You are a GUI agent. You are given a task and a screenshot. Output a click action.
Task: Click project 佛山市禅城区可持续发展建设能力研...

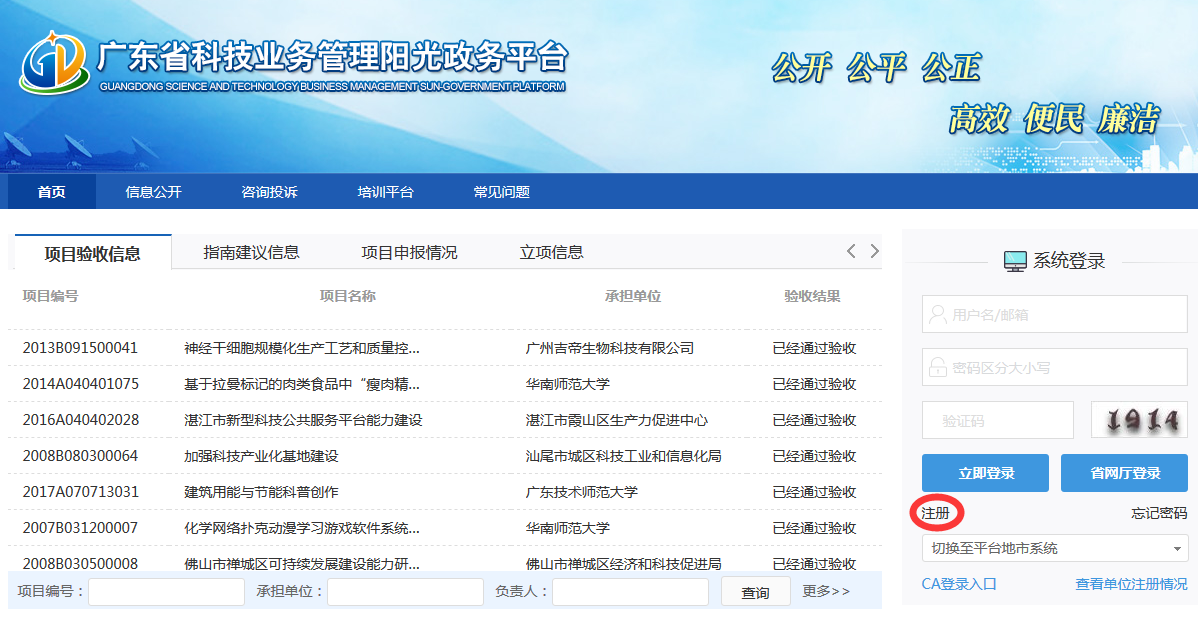click(302, 564)
